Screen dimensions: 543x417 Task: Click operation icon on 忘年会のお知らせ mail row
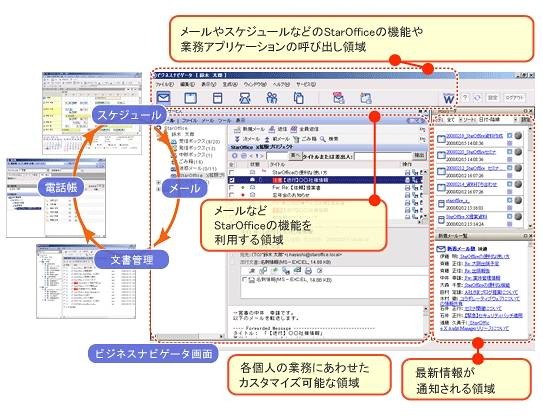point(407,195)
